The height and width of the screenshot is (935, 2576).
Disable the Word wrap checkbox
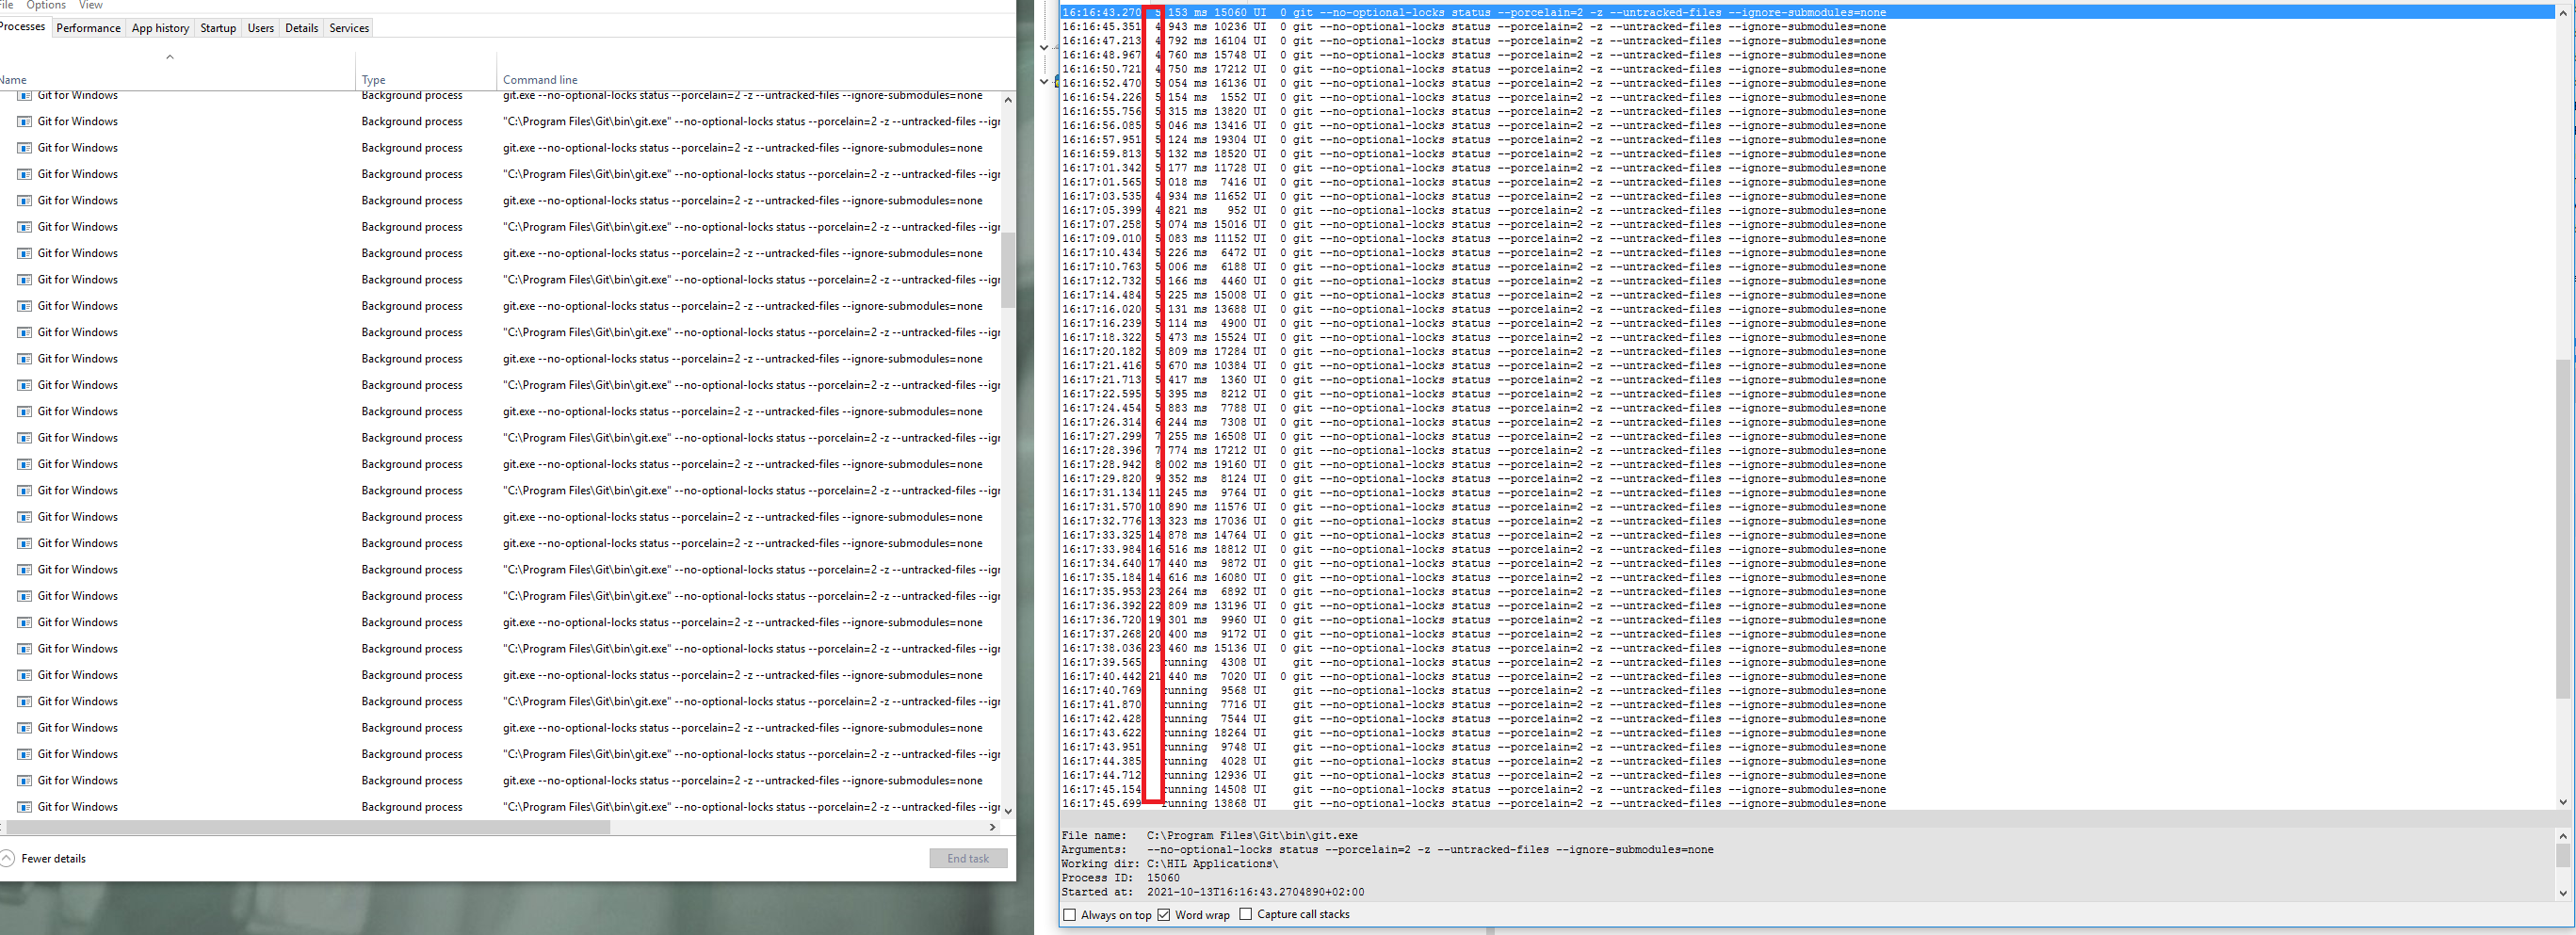click(1164, 914)
